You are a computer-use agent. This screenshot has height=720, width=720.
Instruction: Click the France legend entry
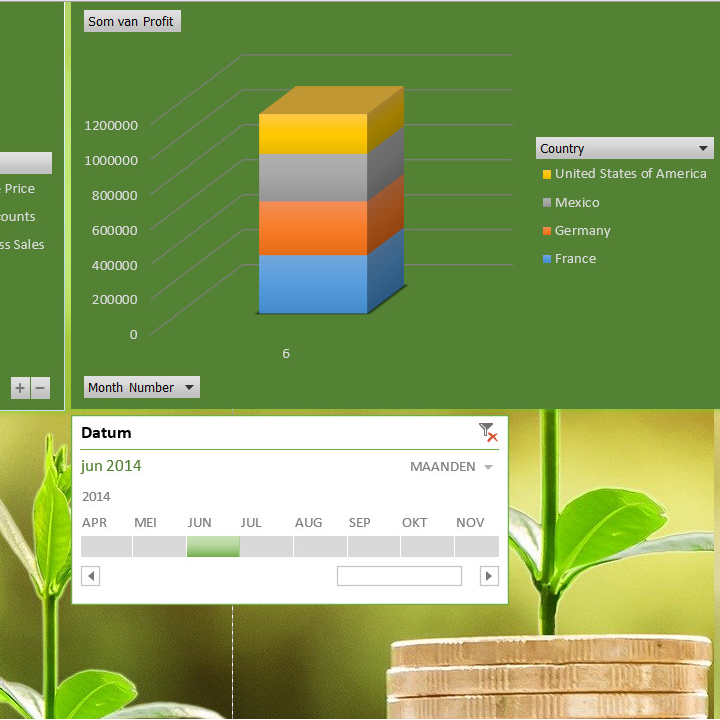pos(575,259)
